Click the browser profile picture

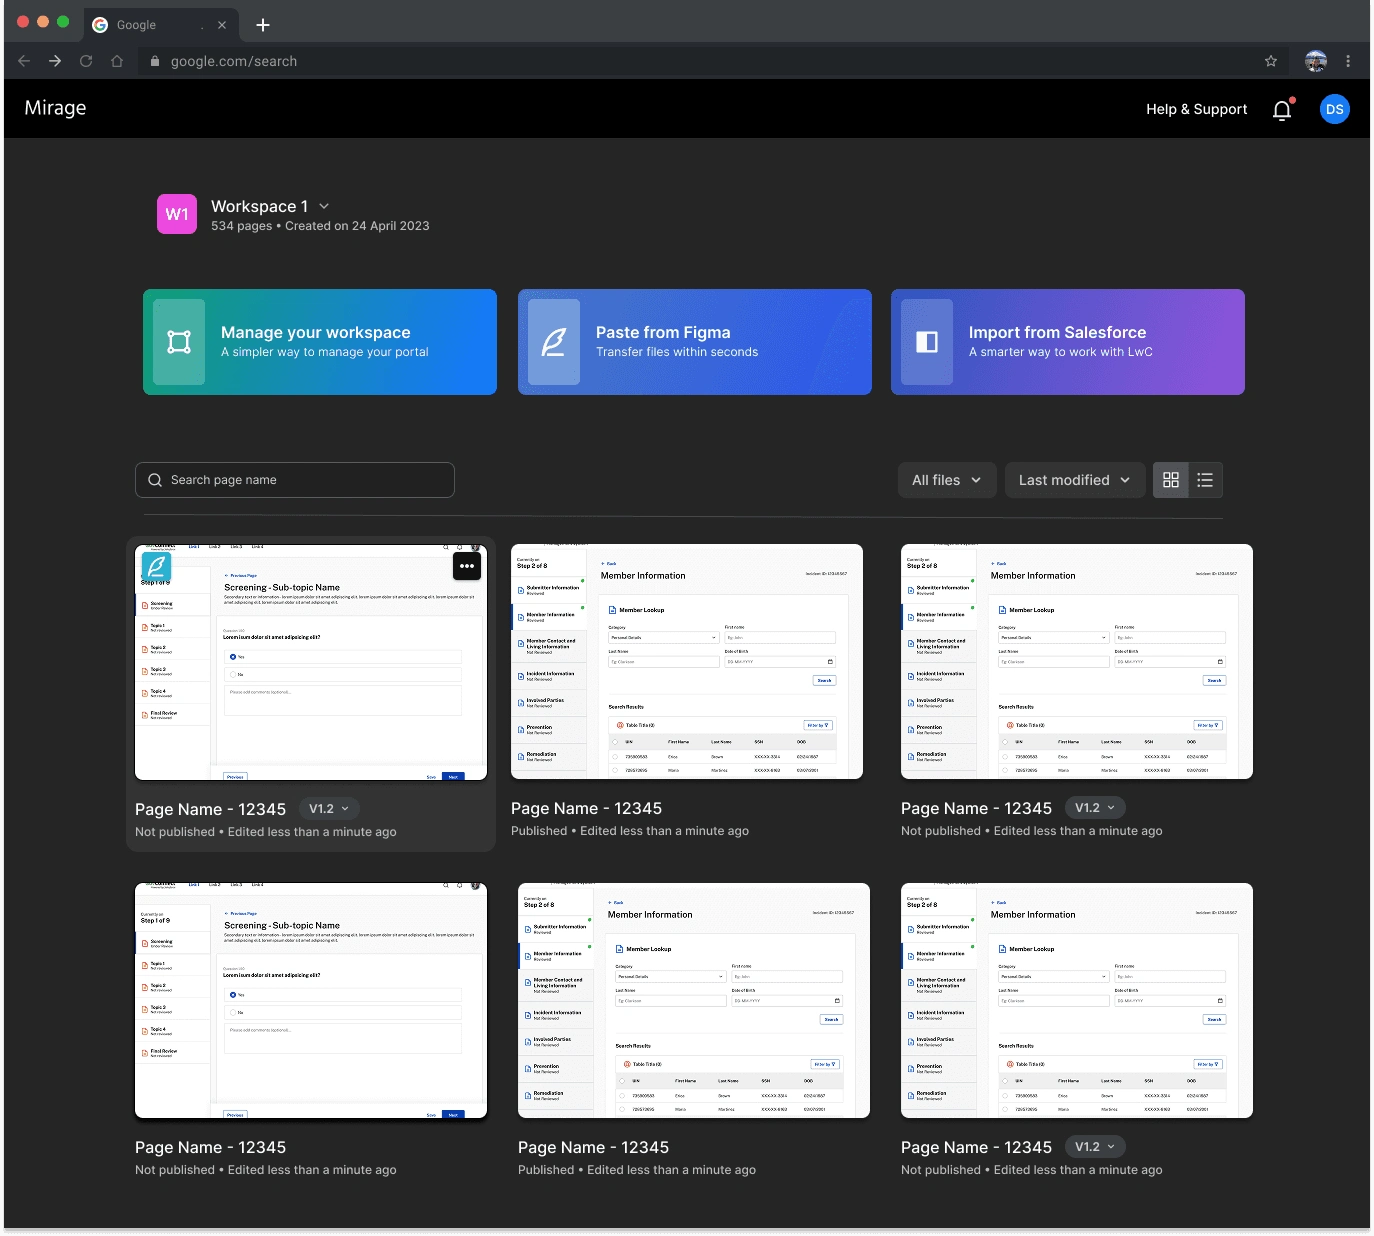coord(1316,61)
